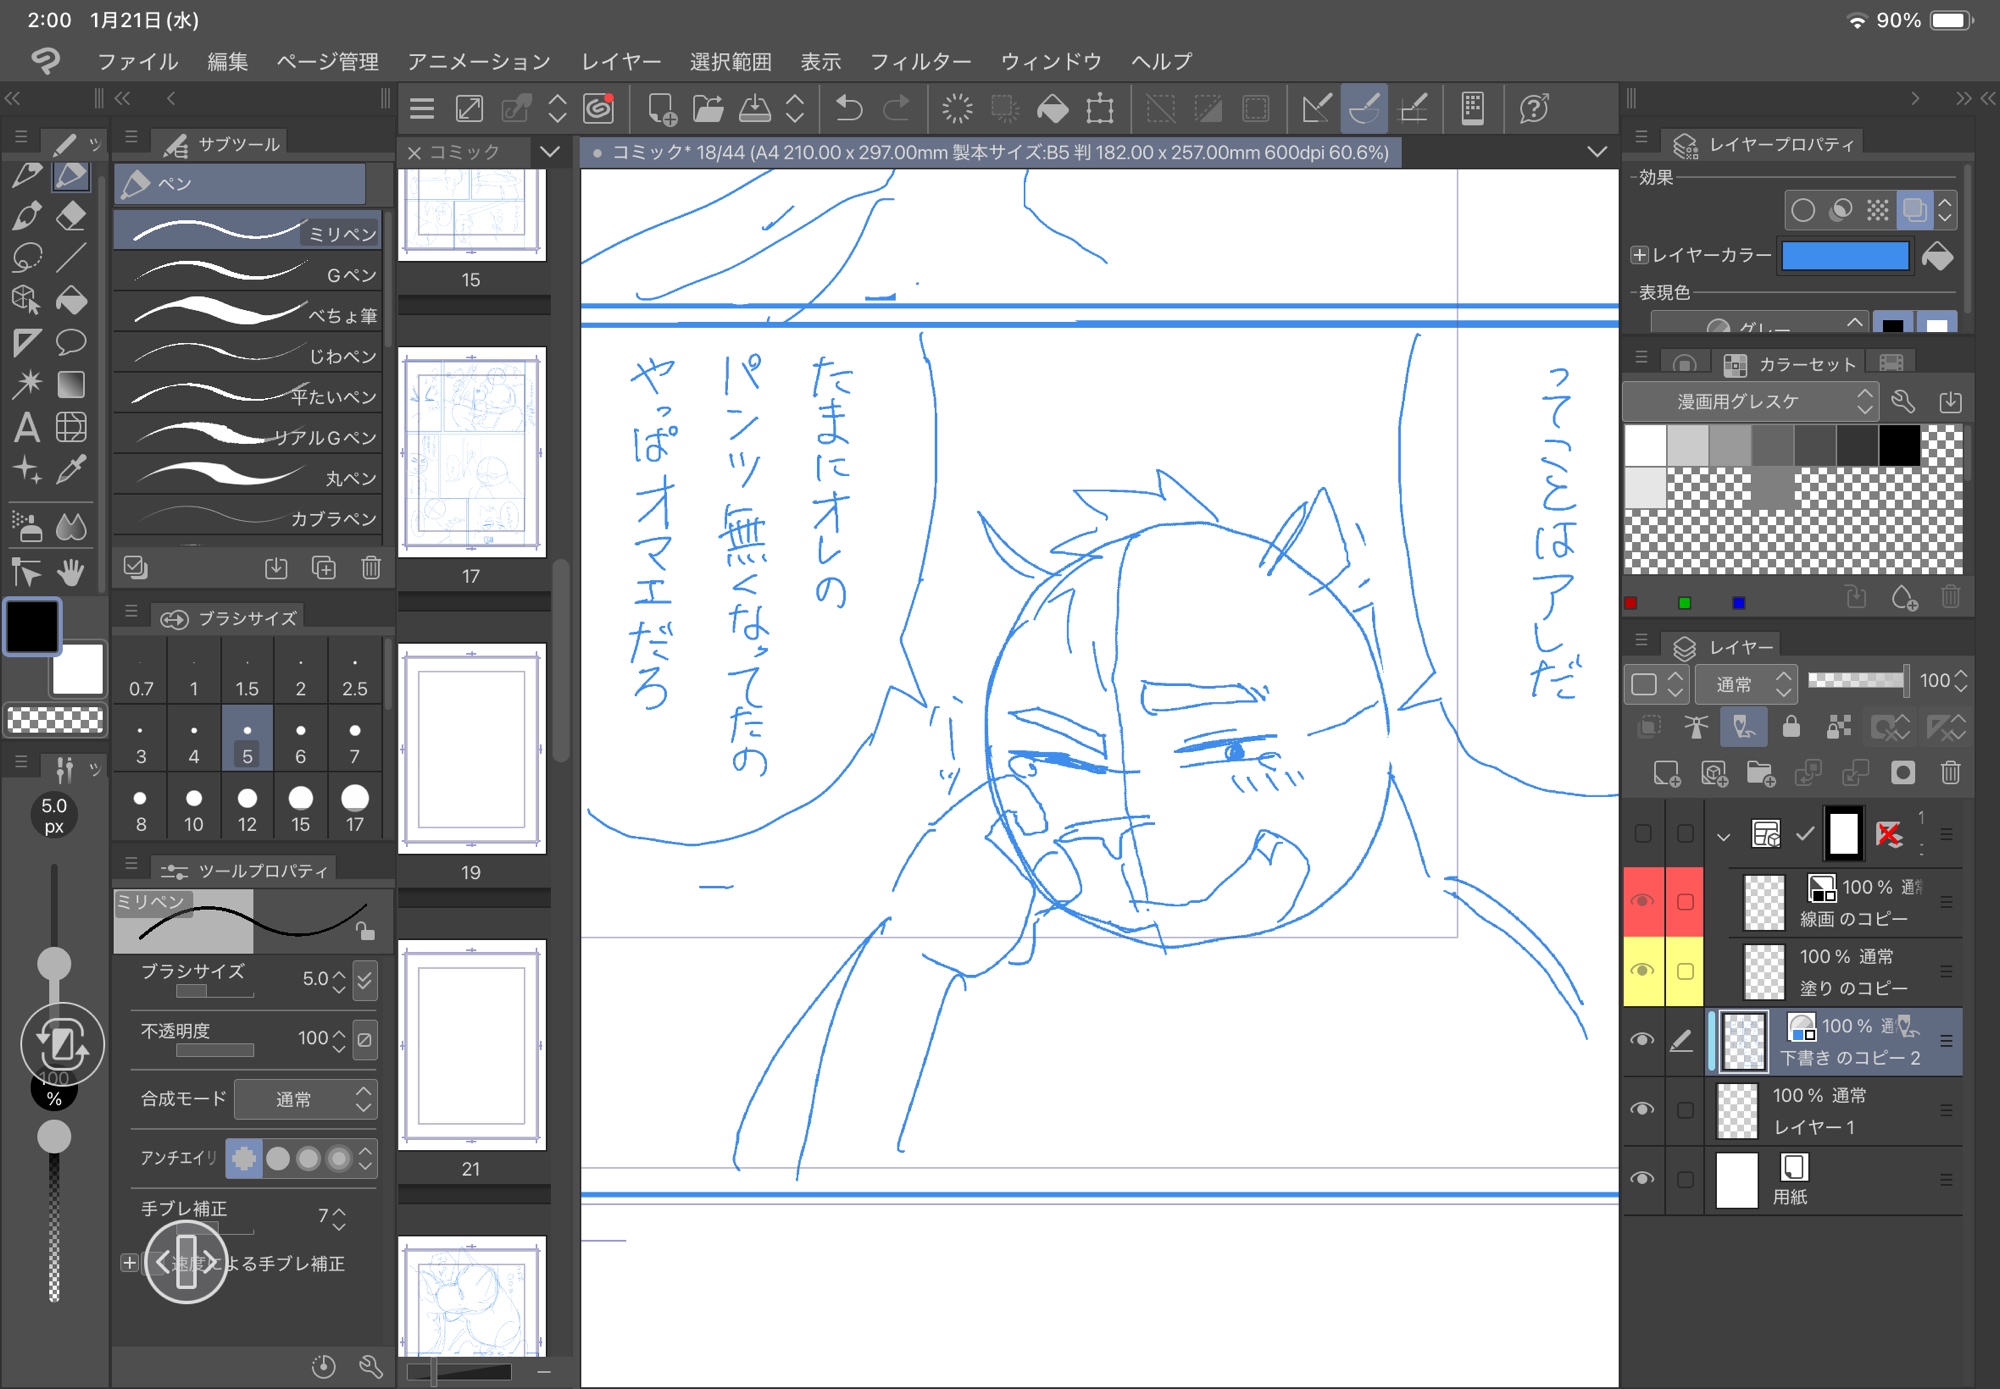Open the layer blend mode 通常 dropdown
Screen dimensions: 2000x1389
(1747, 684)
